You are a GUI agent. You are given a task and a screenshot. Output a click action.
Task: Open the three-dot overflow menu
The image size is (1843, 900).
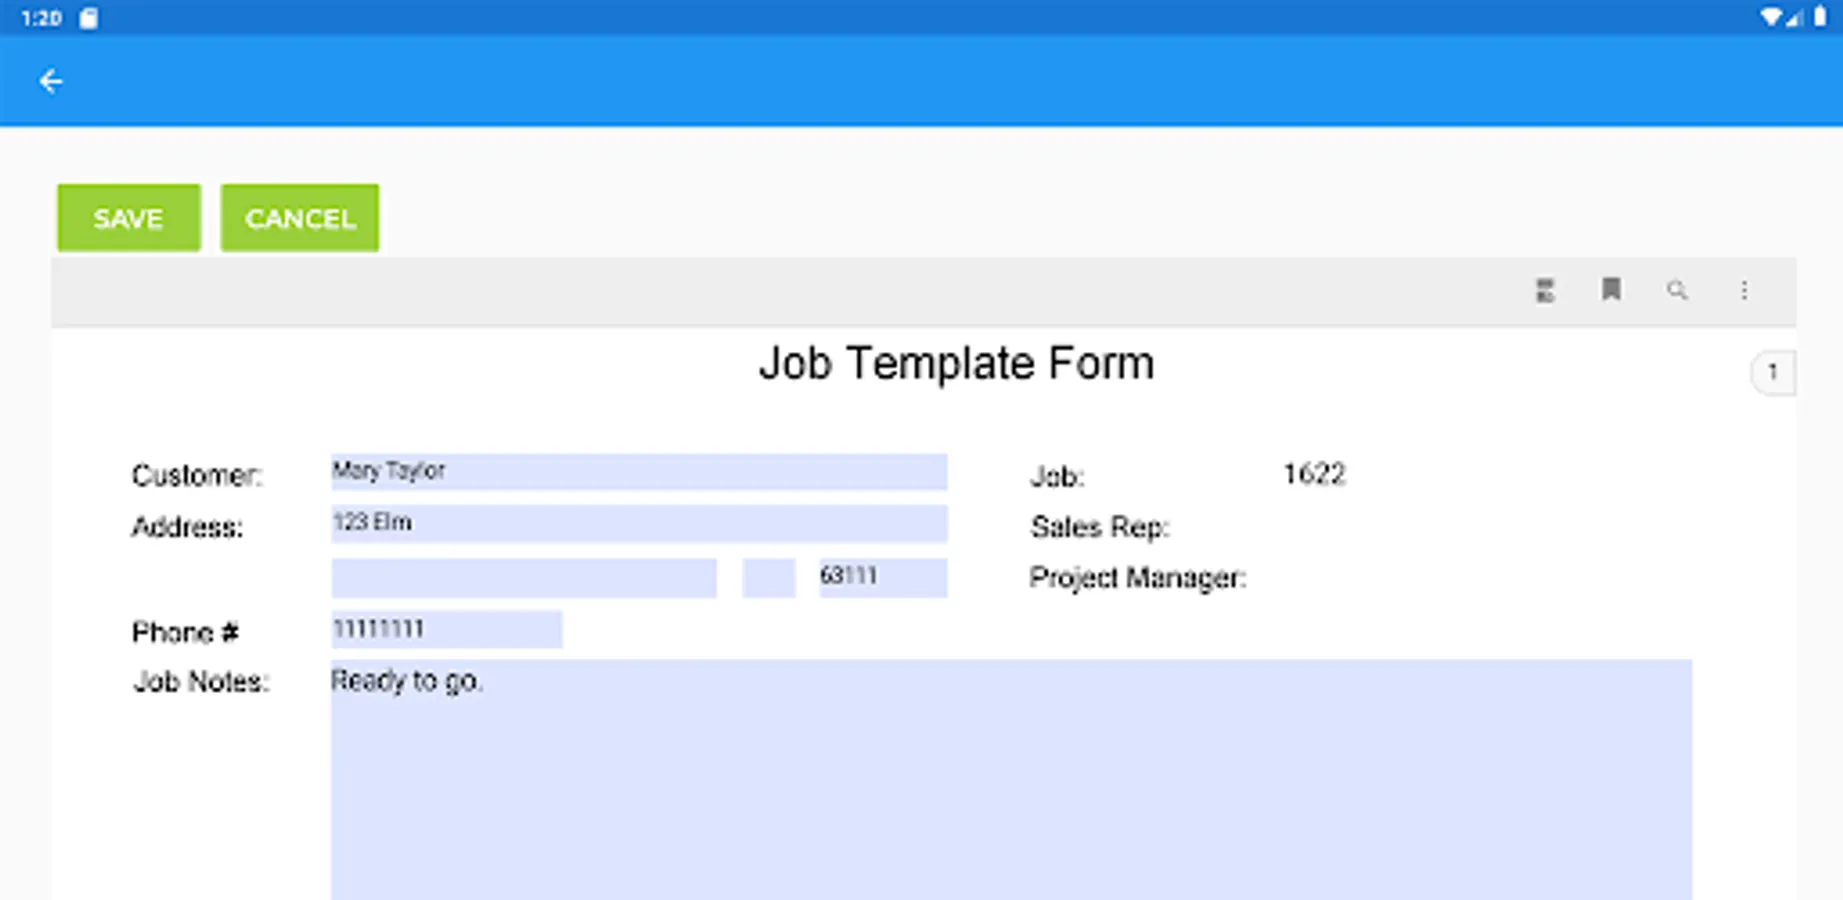click(1744, 290)
